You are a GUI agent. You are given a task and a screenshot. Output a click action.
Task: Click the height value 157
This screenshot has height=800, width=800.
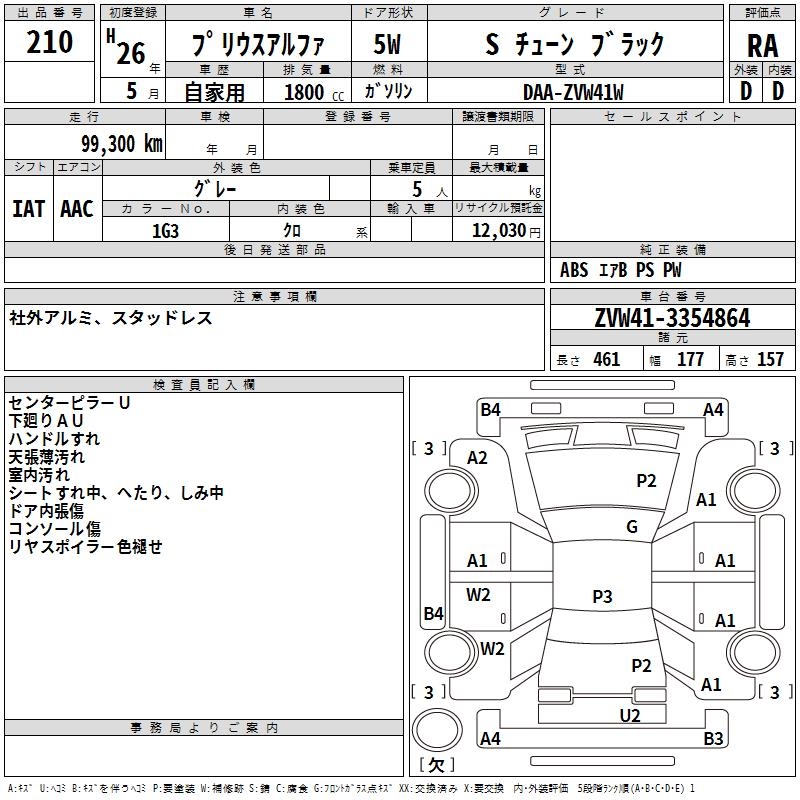[770, 359]
